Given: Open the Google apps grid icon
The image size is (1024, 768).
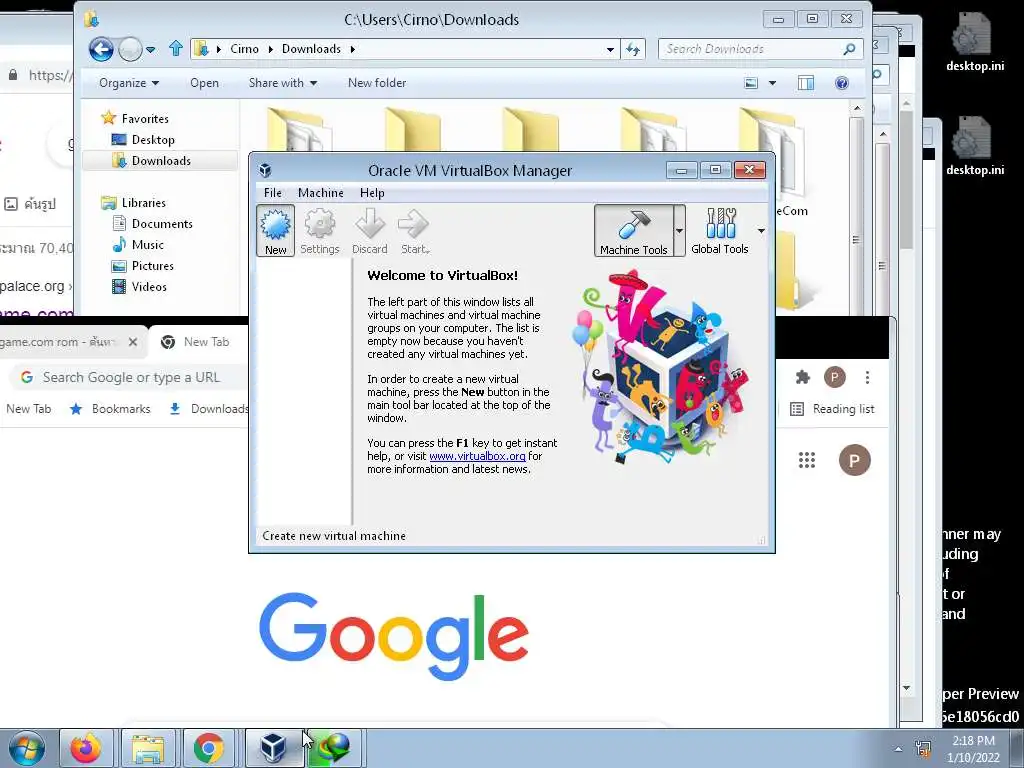Looking at the screenshot, I should 807,460.
